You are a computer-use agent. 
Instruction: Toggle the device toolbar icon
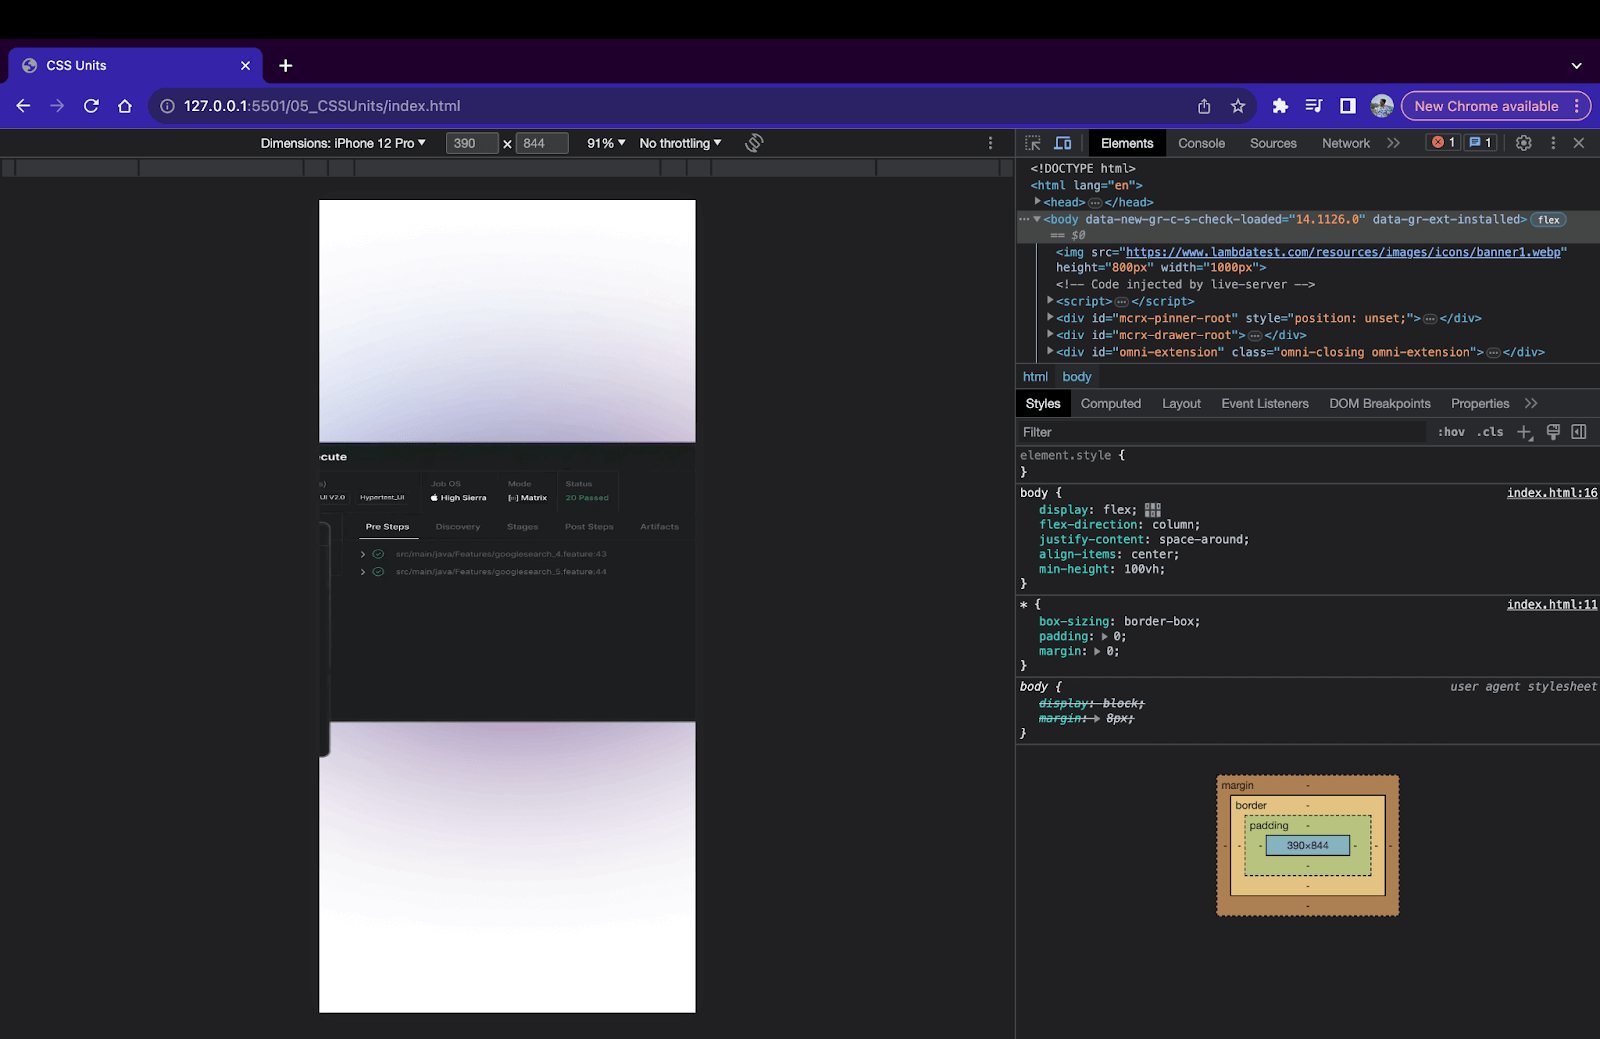click(1063, 143)
